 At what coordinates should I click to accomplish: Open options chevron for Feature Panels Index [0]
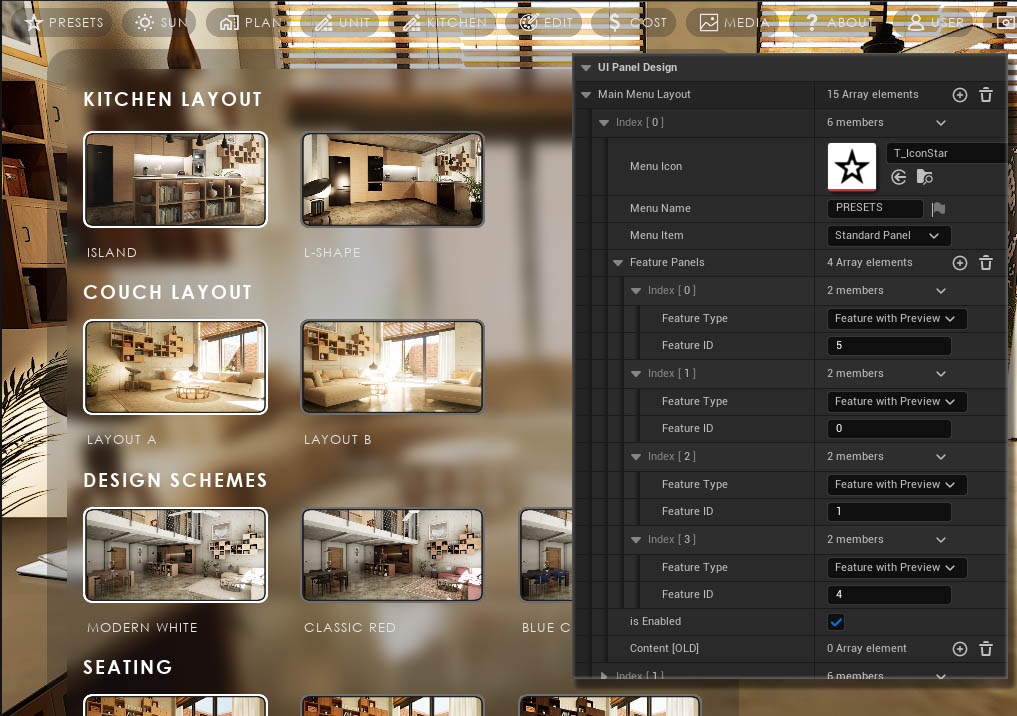[941, 291]
